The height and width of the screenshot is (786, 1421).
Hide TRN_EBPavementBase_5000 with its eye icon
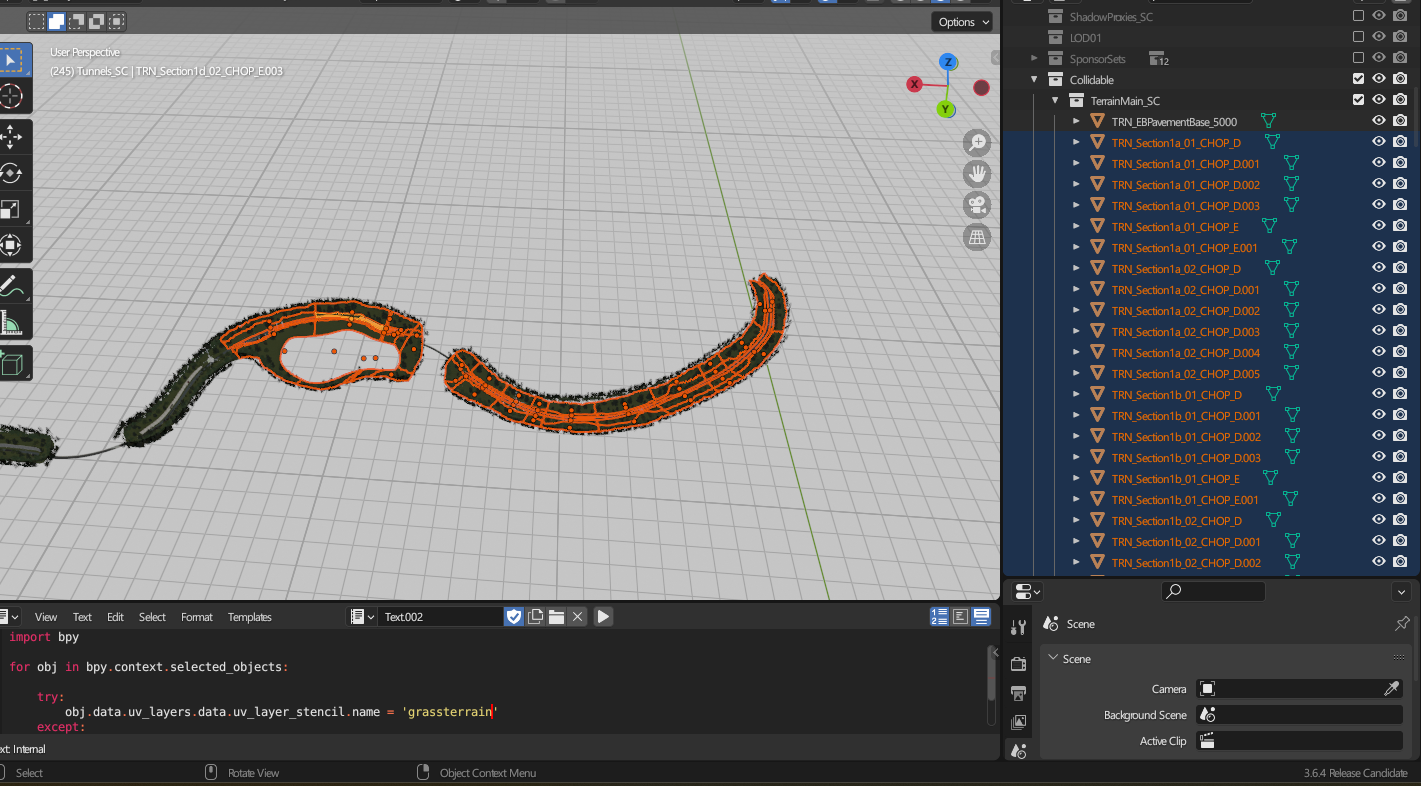pos(1379,121)
